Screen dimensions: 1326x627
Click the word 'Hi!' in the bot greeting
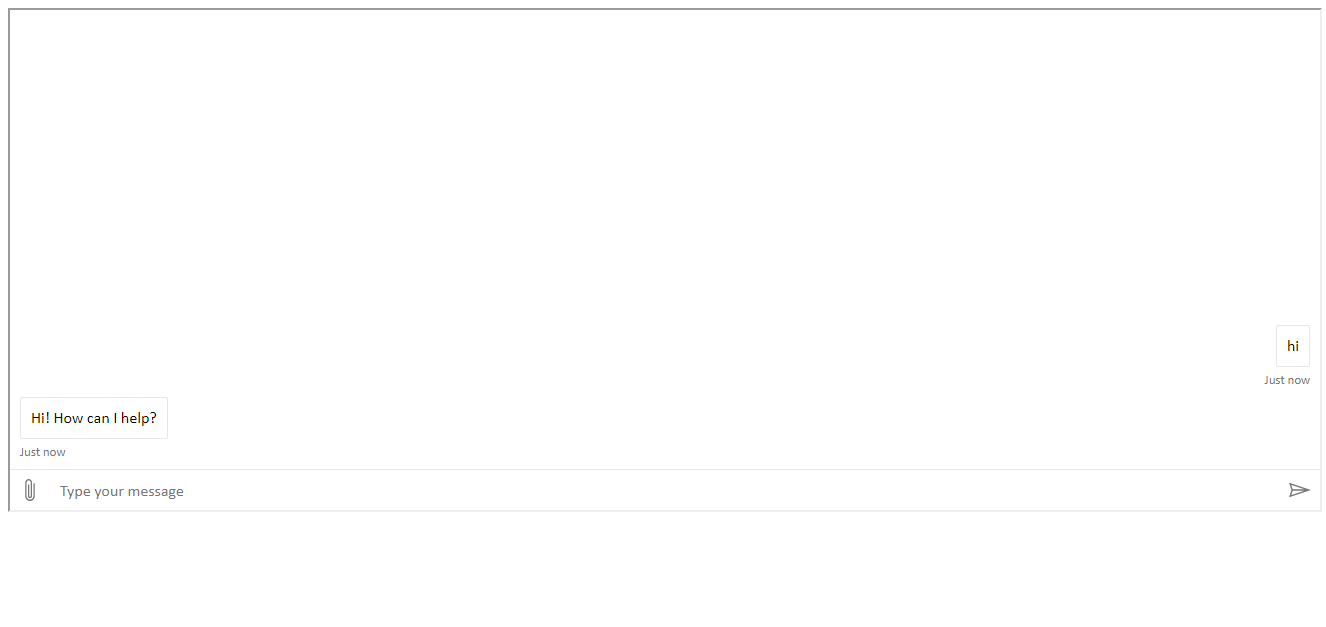(x=40, y=418)
